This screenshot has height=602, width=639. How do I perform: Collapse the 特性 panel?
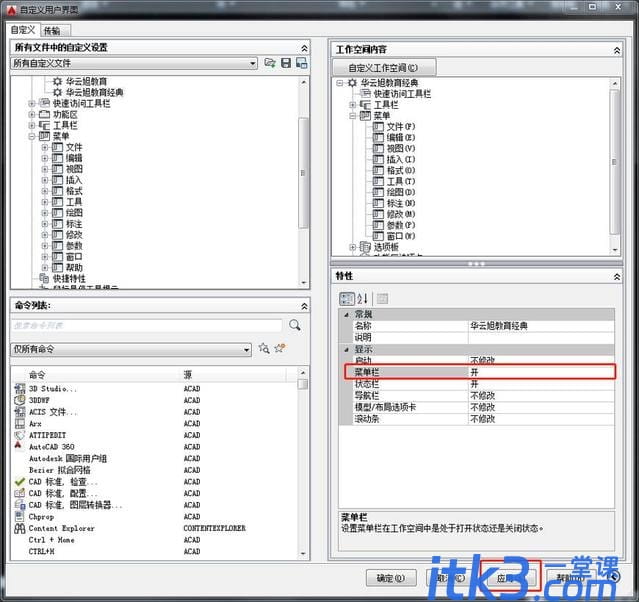coord(617,277)
